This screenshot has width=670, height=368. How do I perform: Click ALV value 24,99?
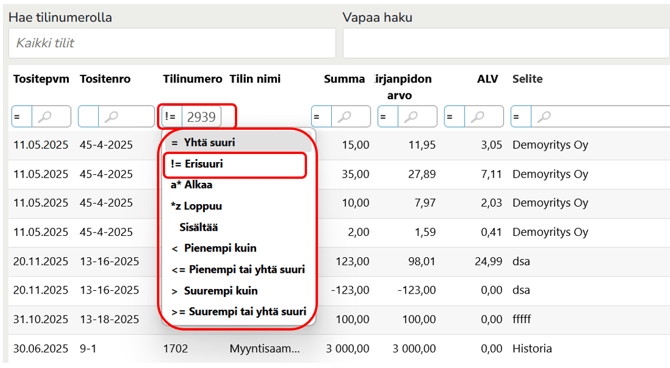click(x=488, y=262)
